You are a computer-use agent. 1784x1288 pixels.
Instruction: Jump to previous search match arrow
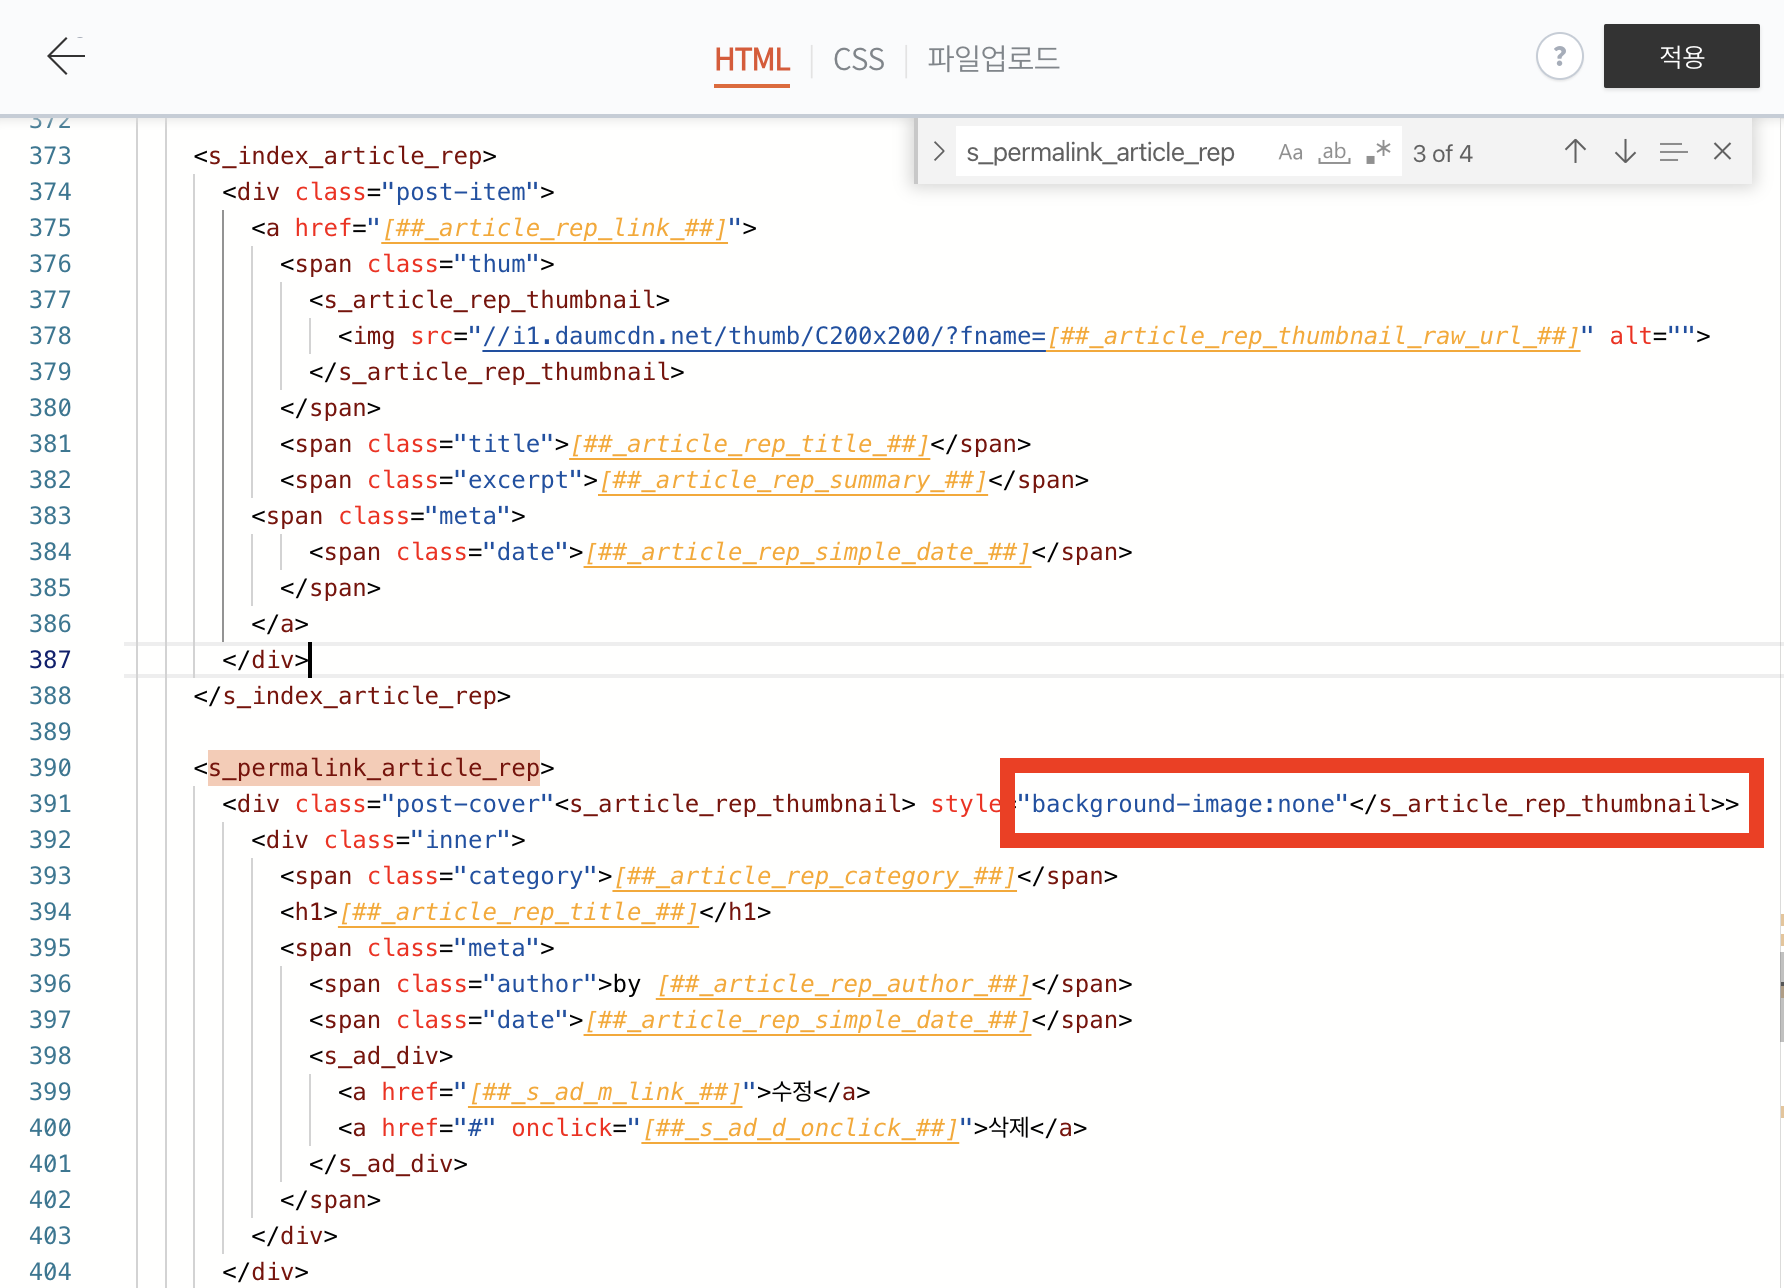(x=1575, y=152)
